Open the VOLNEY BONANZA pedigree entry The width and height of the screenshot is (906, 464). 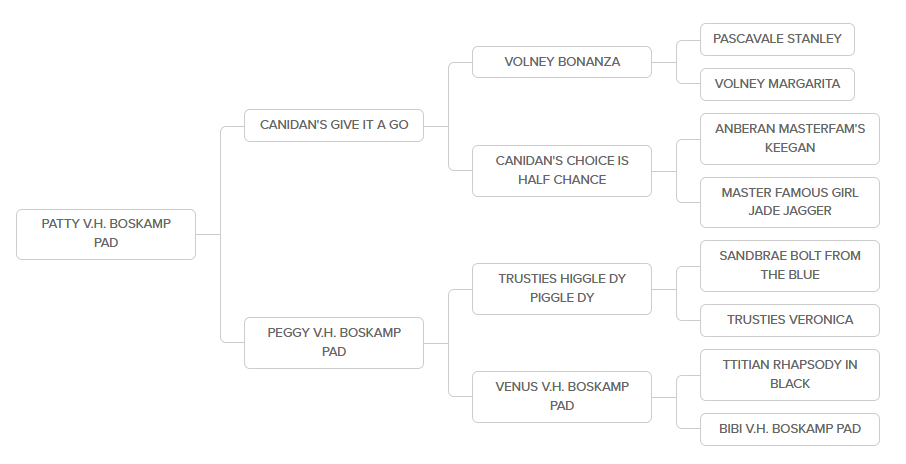pos(562,62)
